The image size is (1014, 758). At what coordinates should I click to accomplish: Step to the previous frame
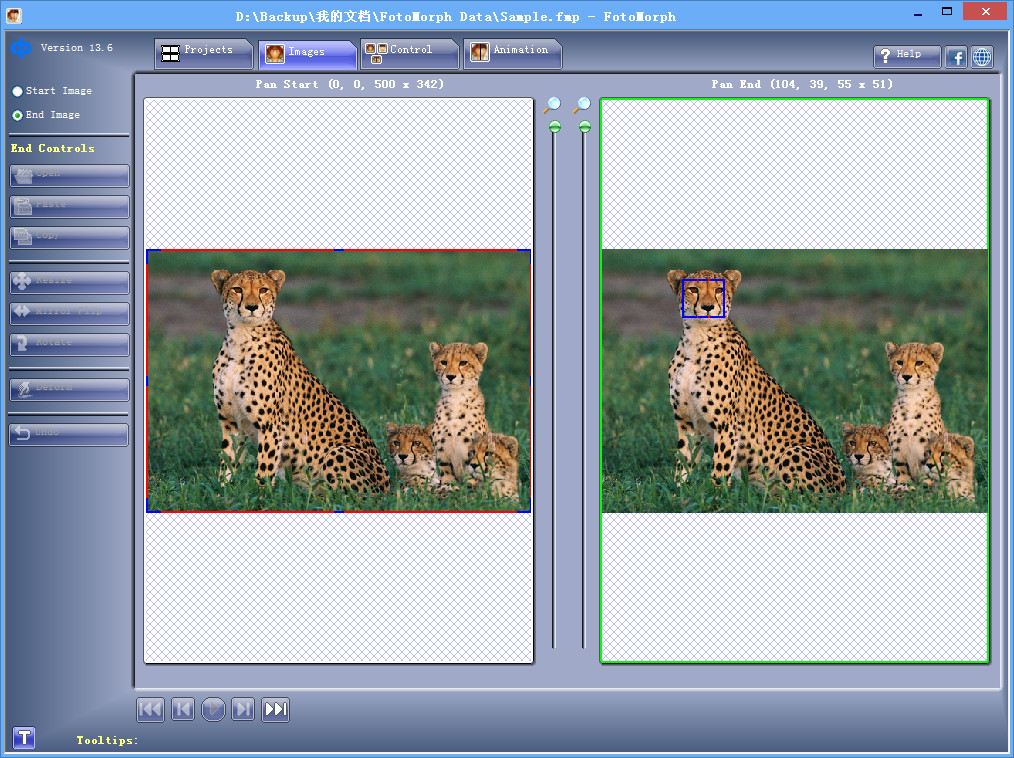[182, 710]
